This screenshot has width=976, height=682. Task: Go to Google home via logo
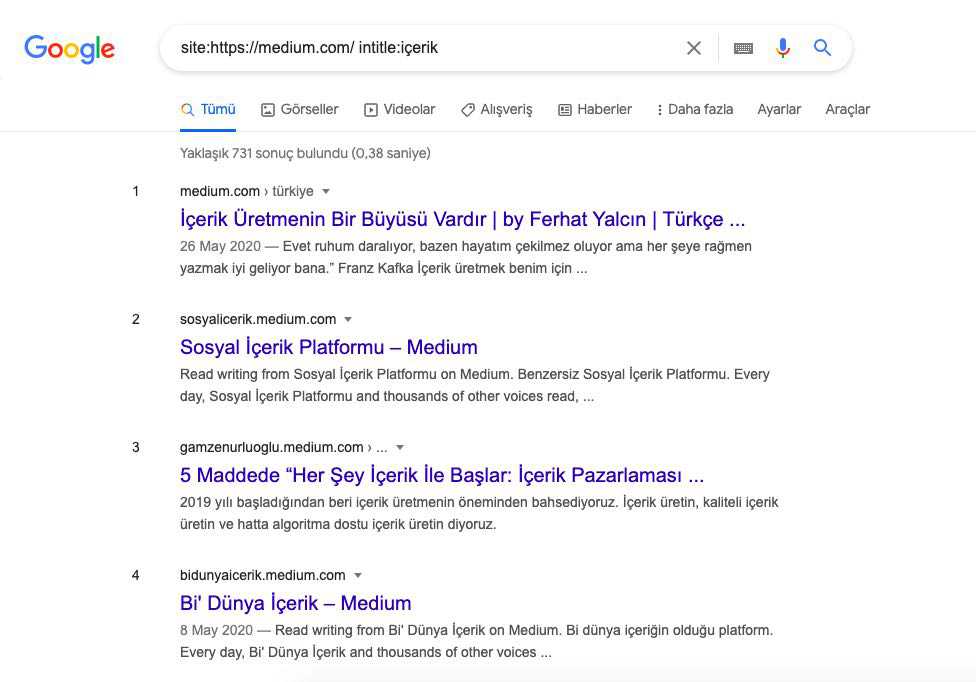(69, 49)
